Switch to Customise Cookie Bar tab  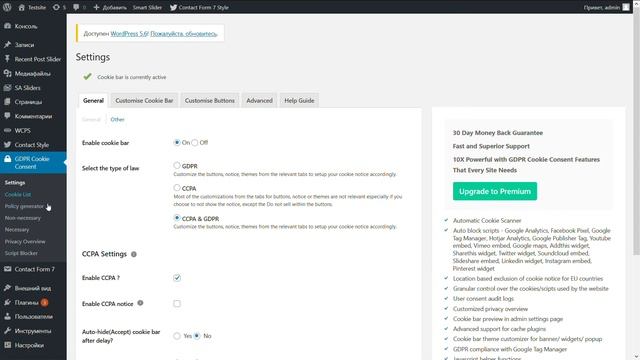144,100
